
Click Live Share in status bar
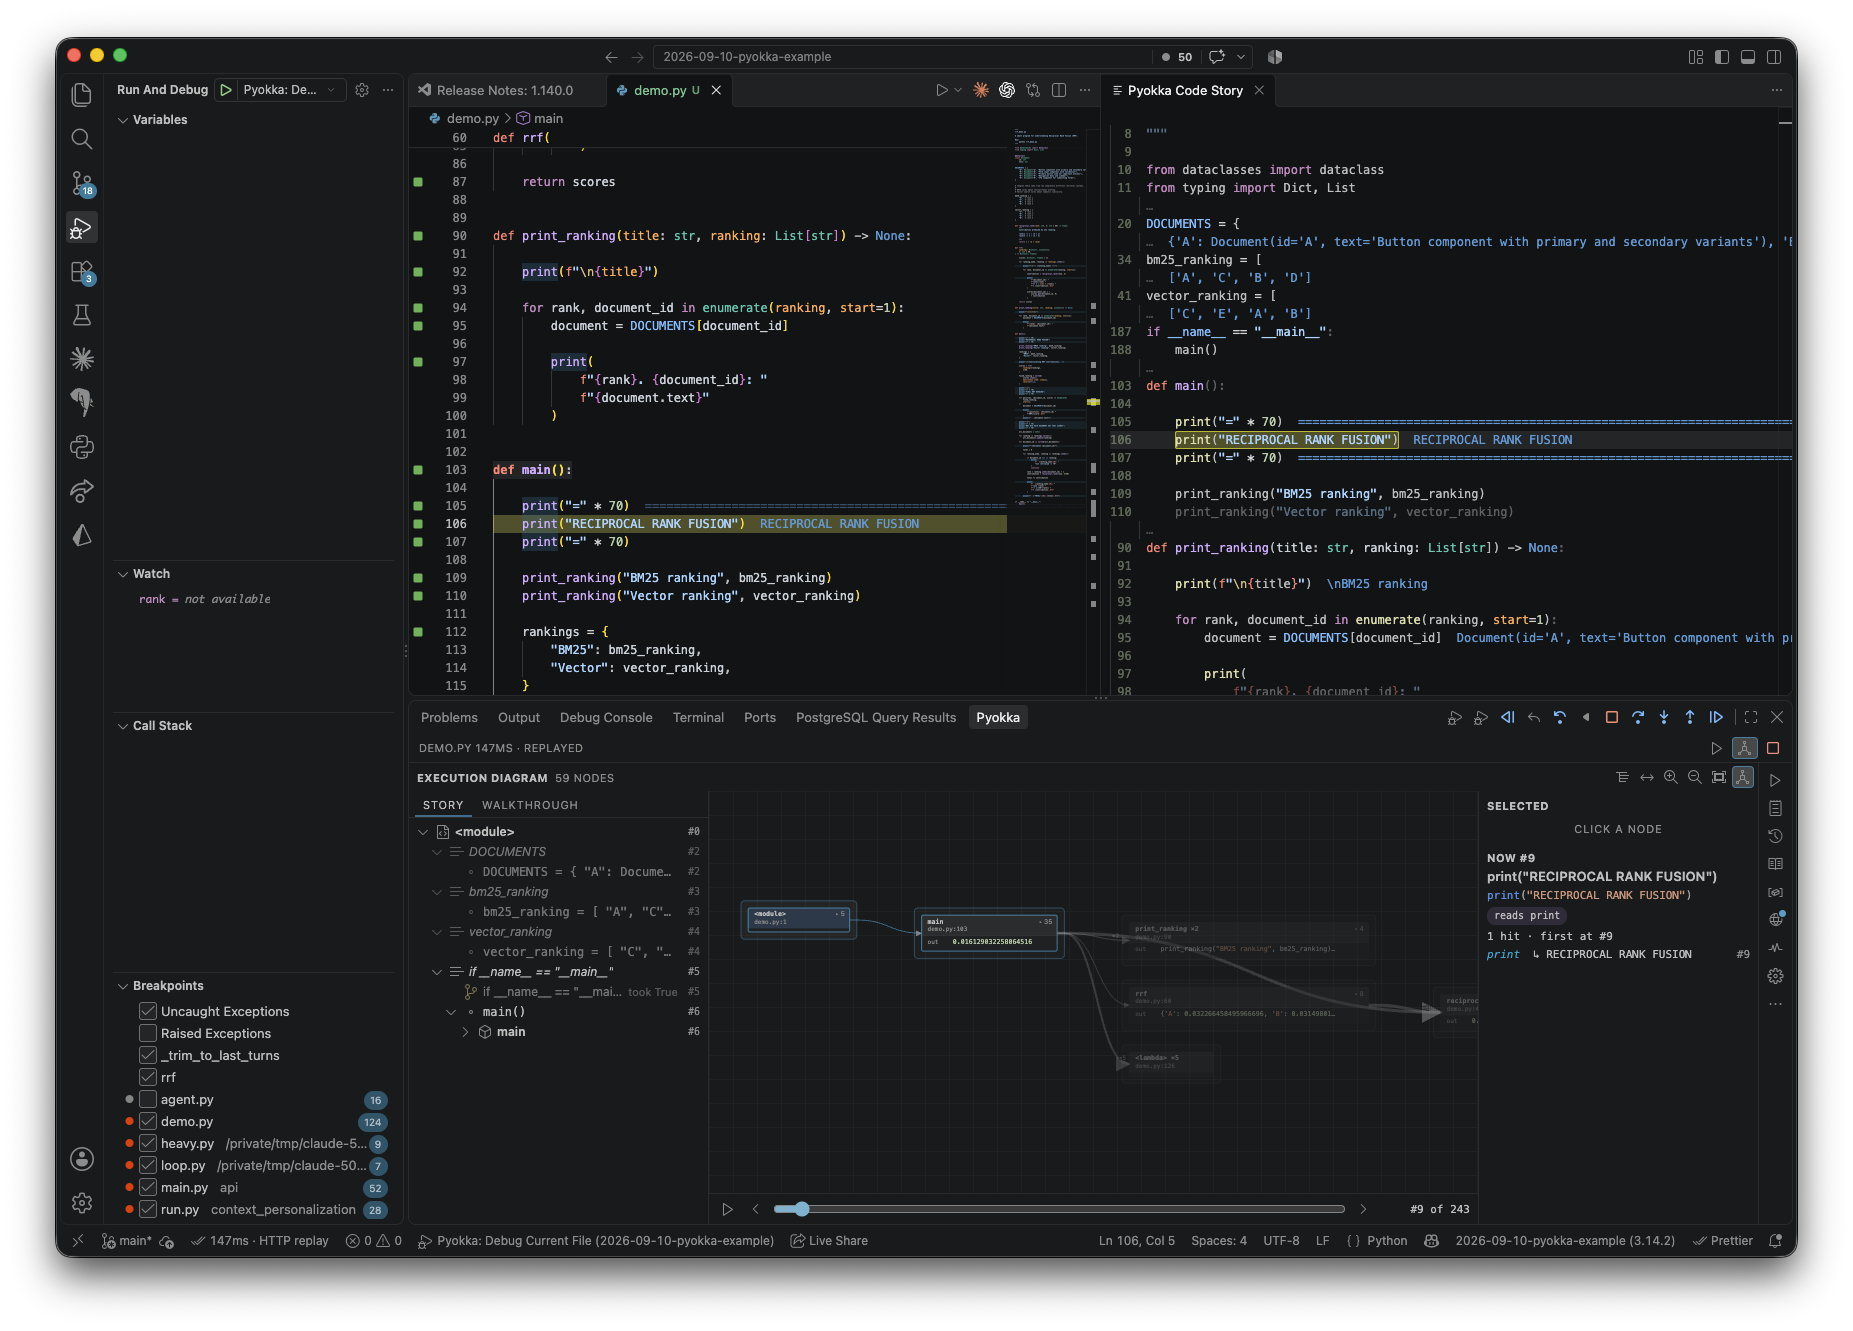(829, 1241)
